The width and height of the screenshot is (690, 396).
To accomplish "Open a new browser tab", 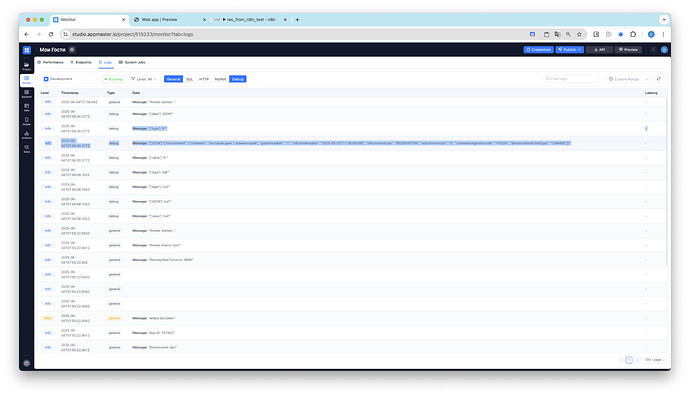I will (297, 19).
